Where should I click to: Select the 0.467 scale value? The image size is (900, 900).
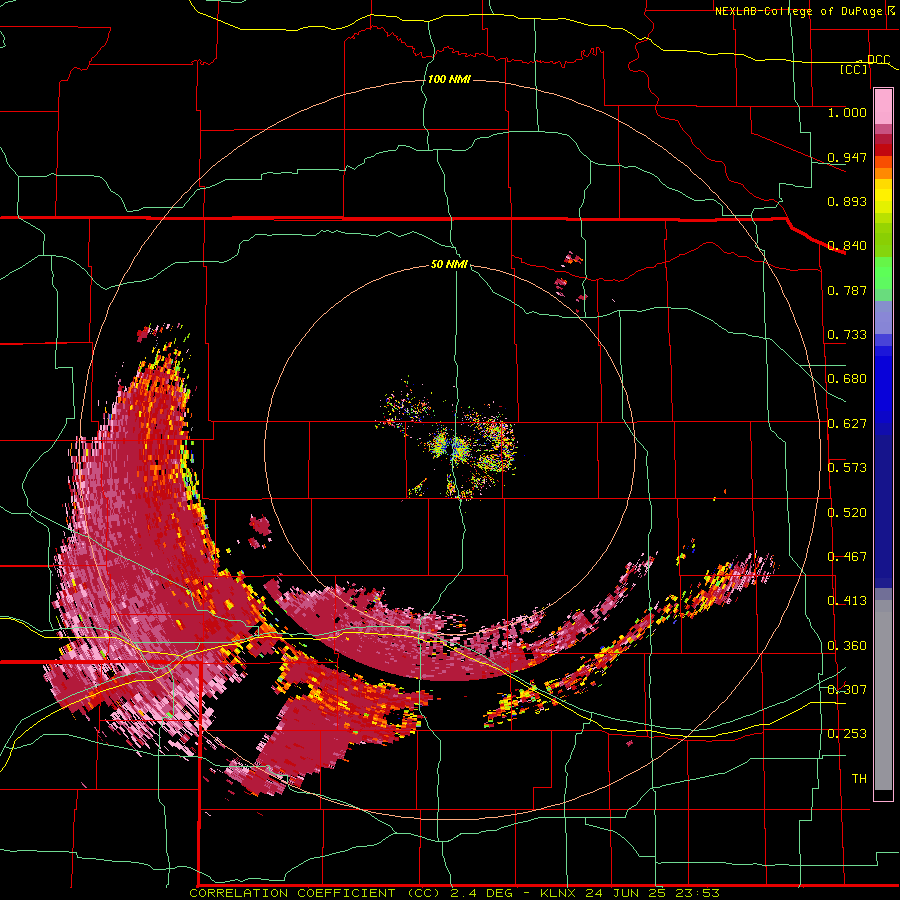pos(847,557)
